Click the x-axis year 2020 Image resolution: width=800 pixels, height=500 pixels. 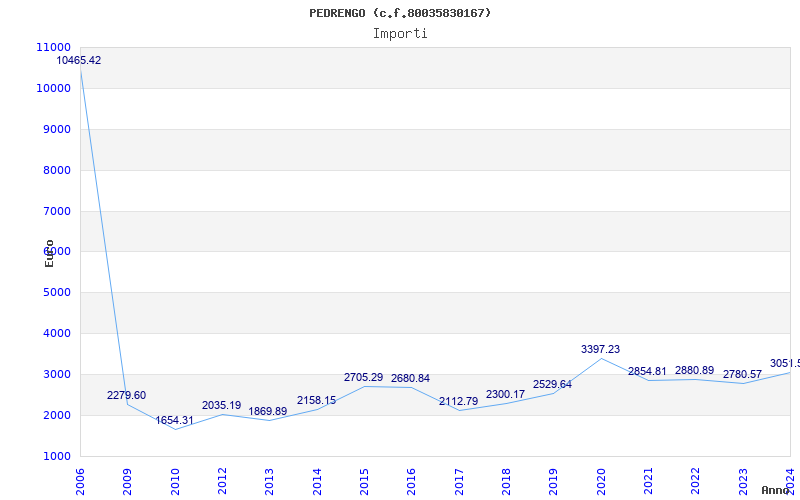point(601,482)
